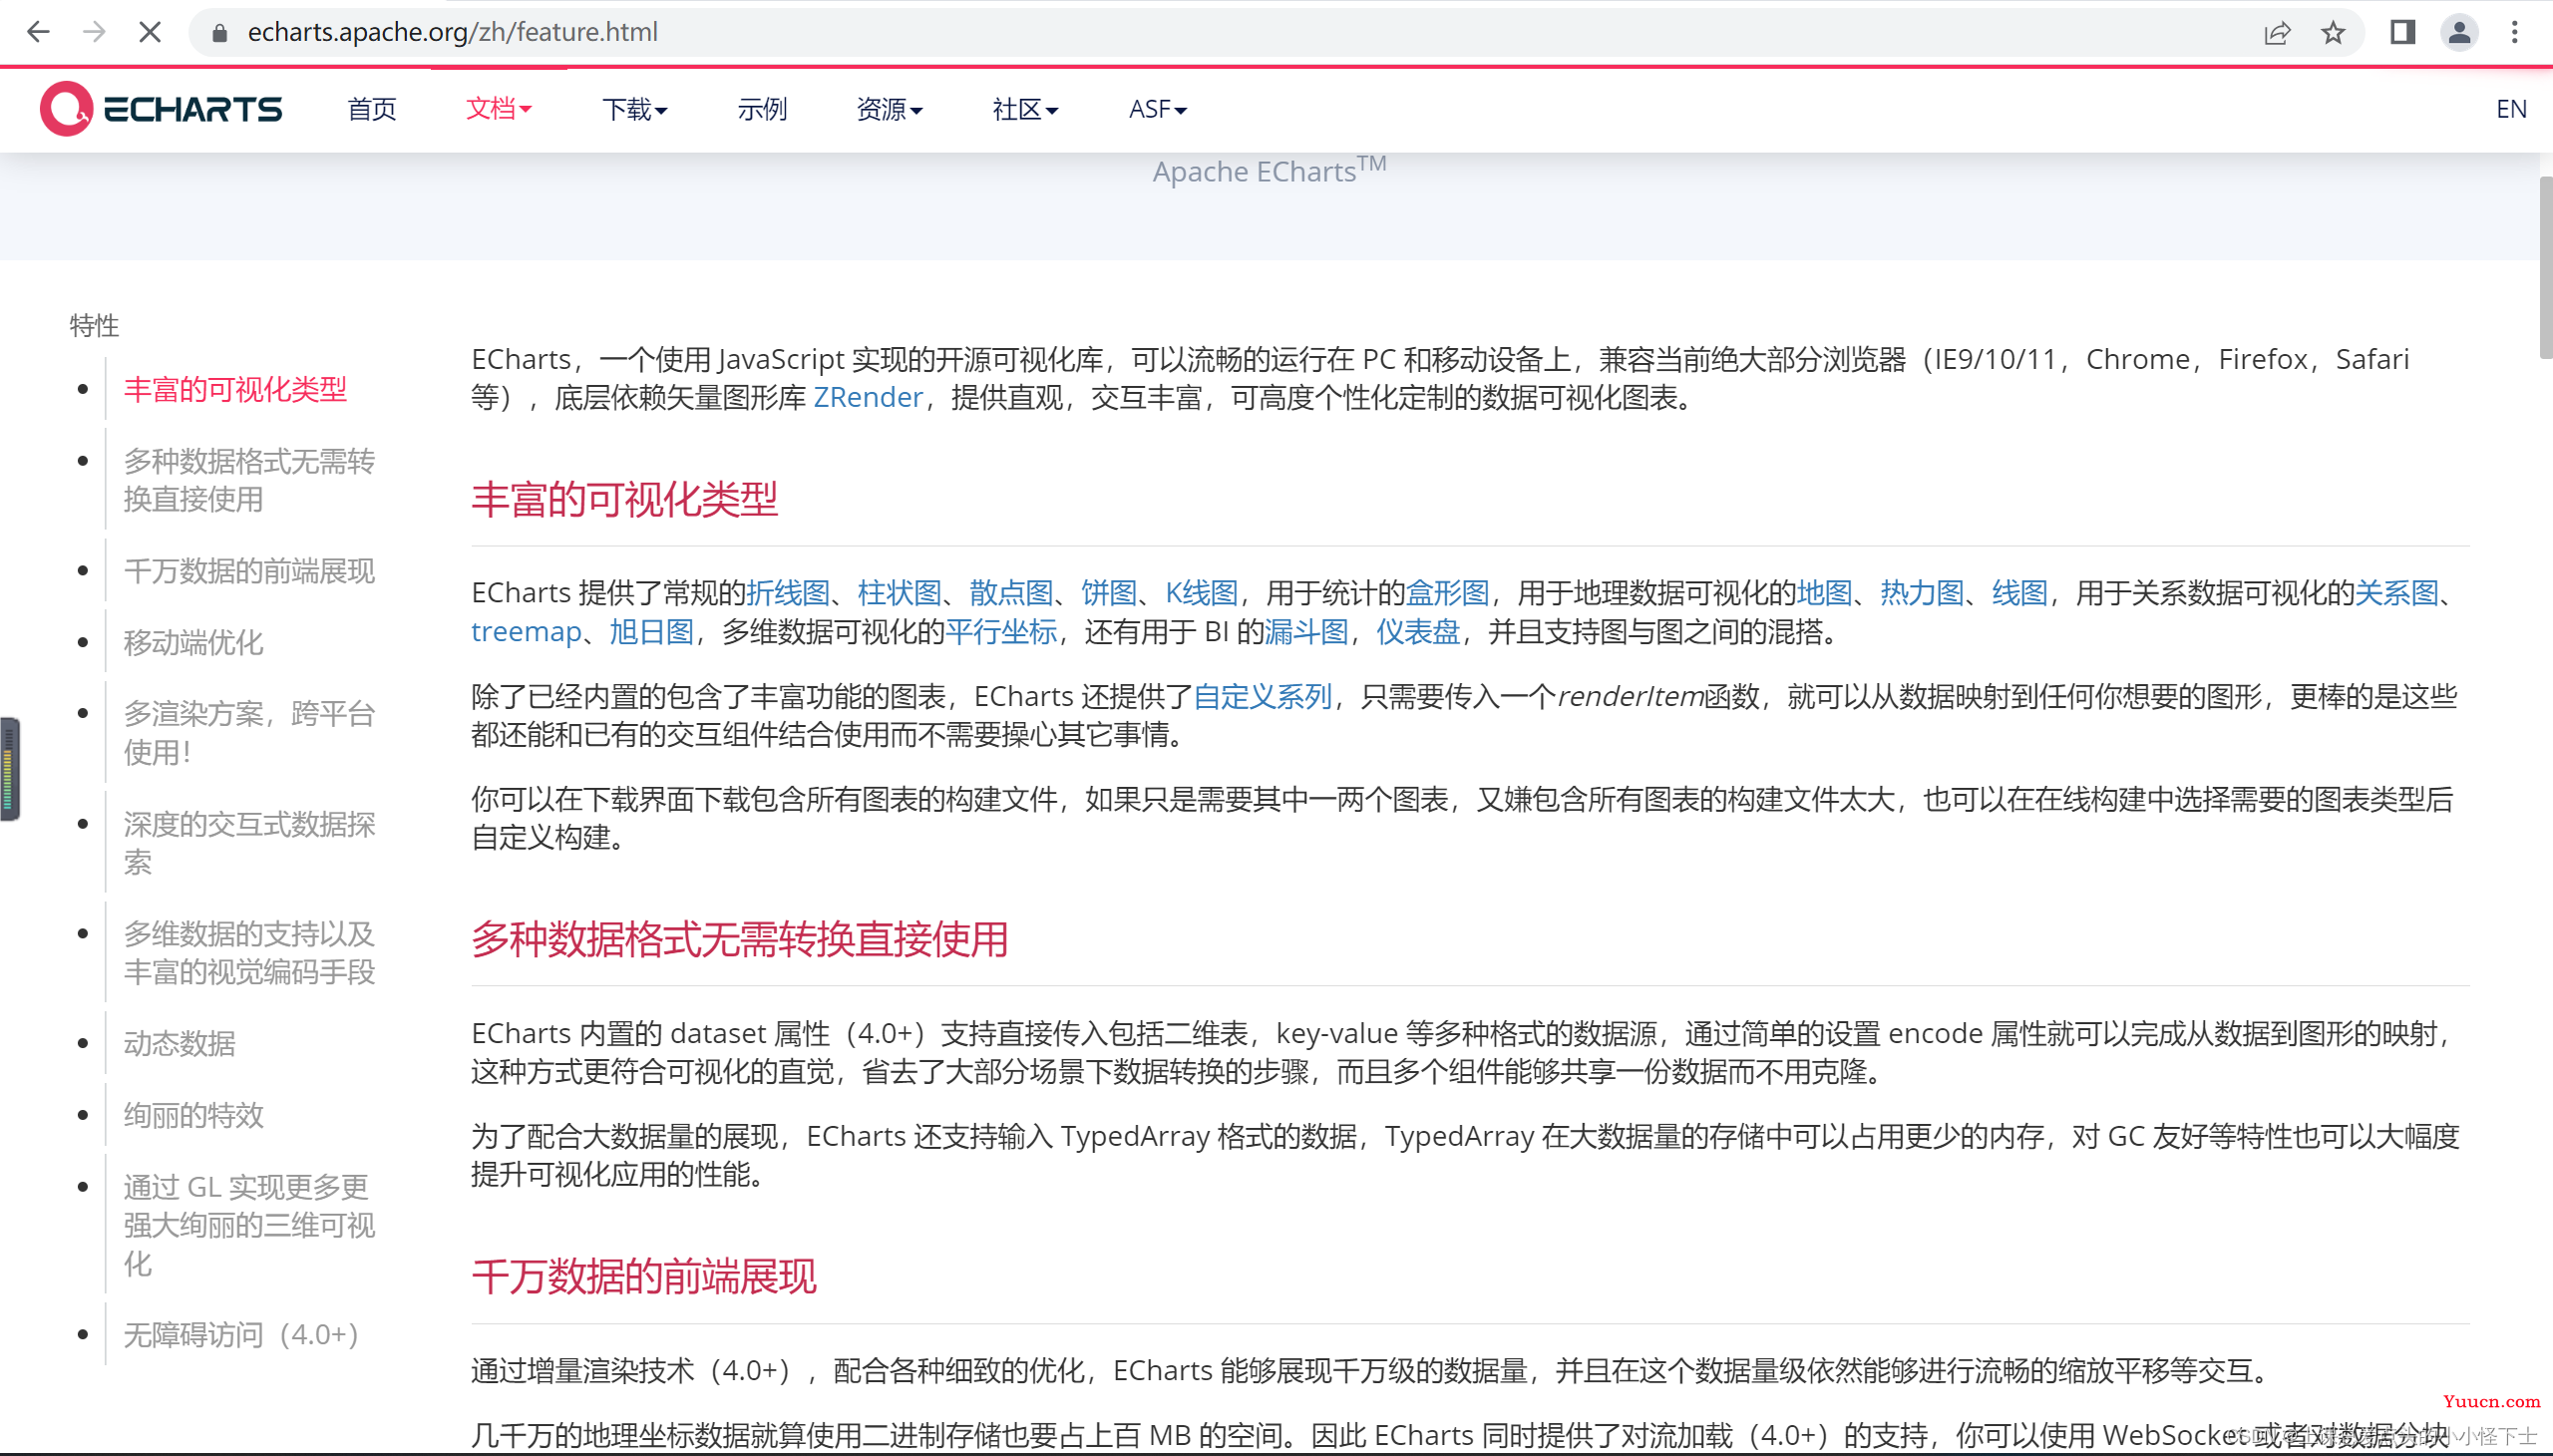This screenshot has width=2553, height=1456.
Task: Bookmark this page with the star
Action: (2333, 33)
